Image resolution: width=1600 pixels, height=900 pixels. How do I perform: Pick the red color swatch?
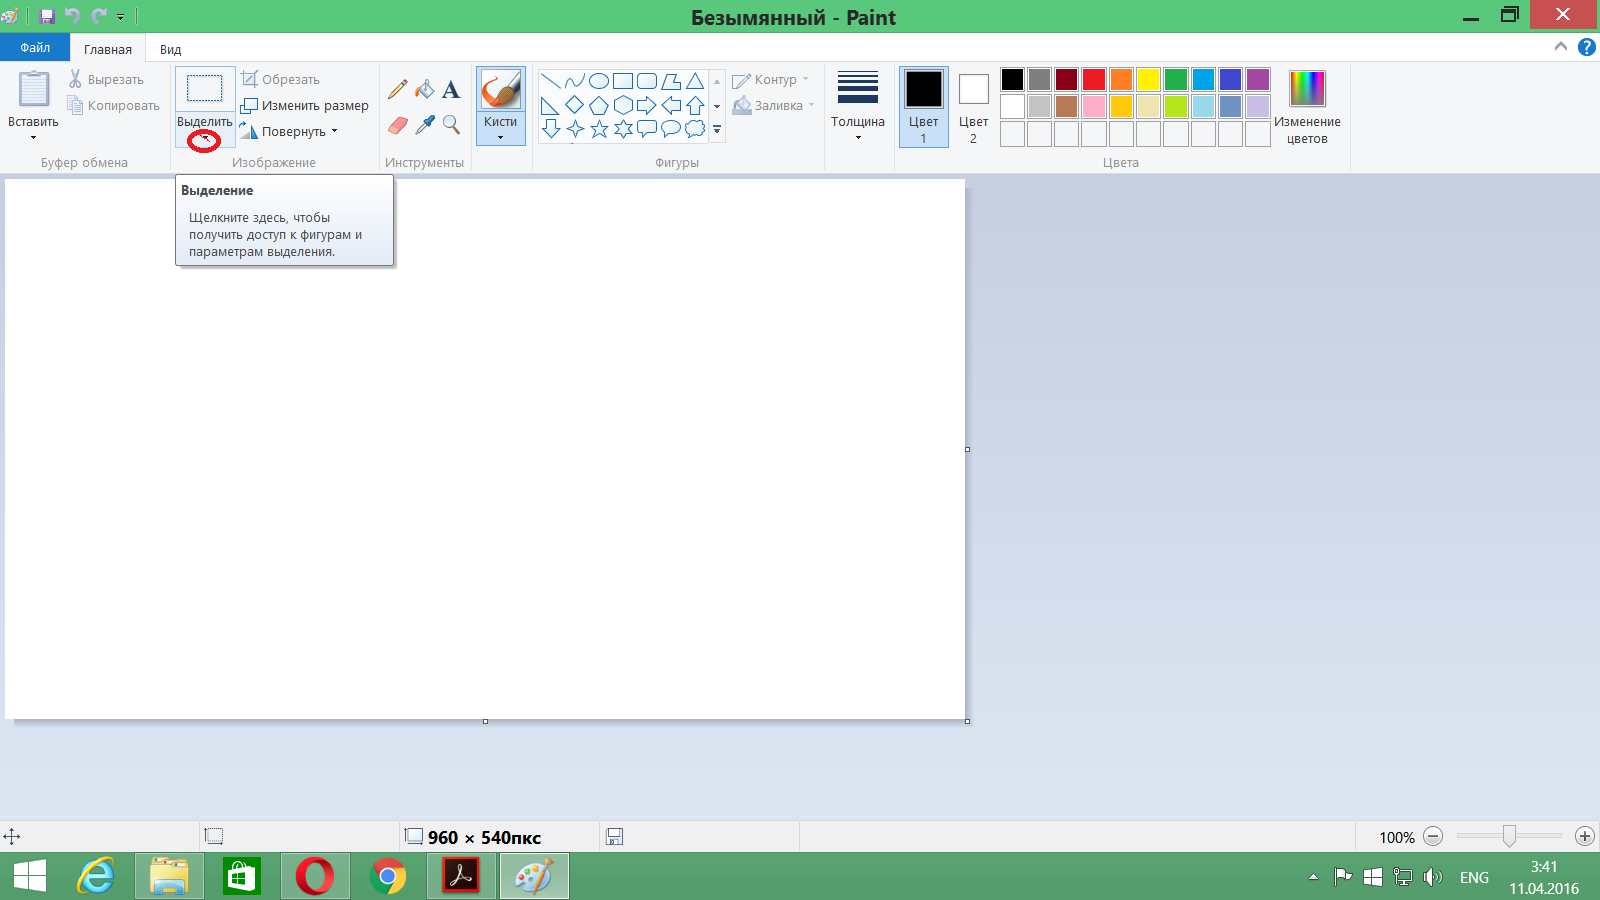tap(1094, 80)
